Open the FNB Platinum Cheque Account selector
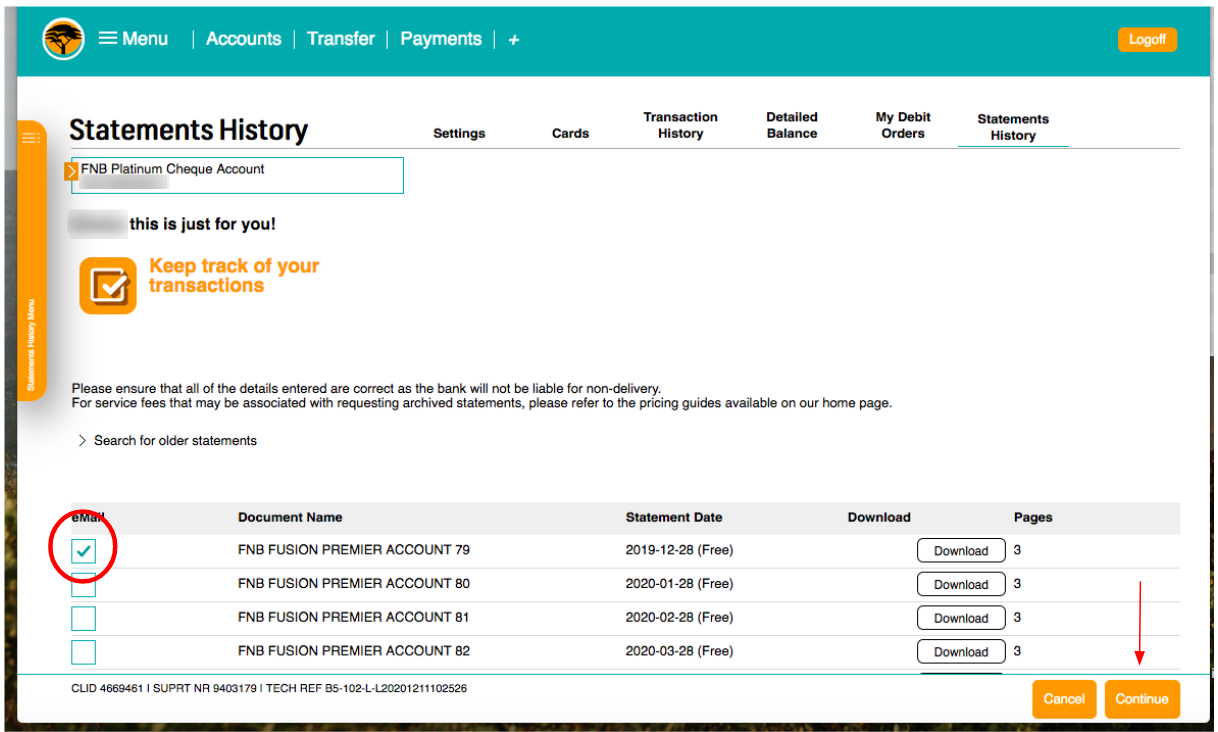The image size is (1218, 732). point(238,175)
